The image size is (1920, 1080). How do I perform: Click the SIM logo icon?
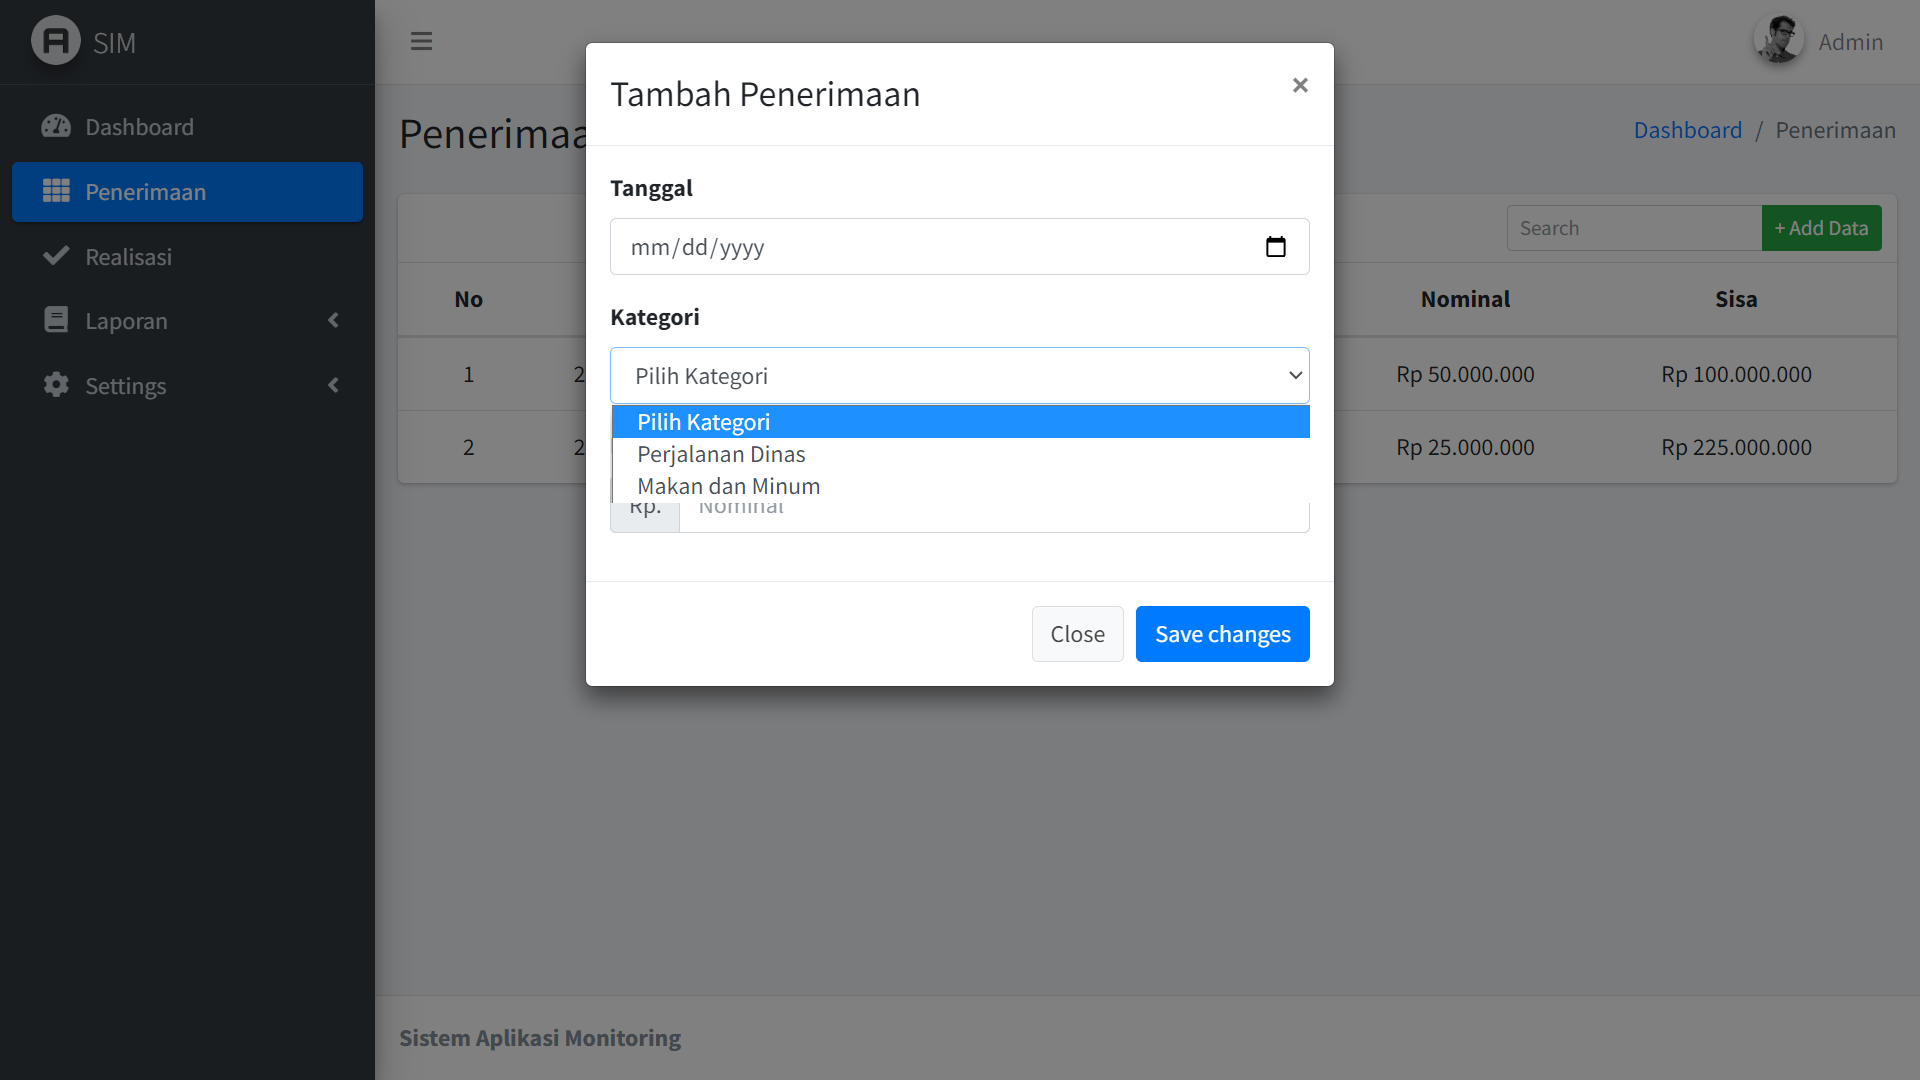56,41
